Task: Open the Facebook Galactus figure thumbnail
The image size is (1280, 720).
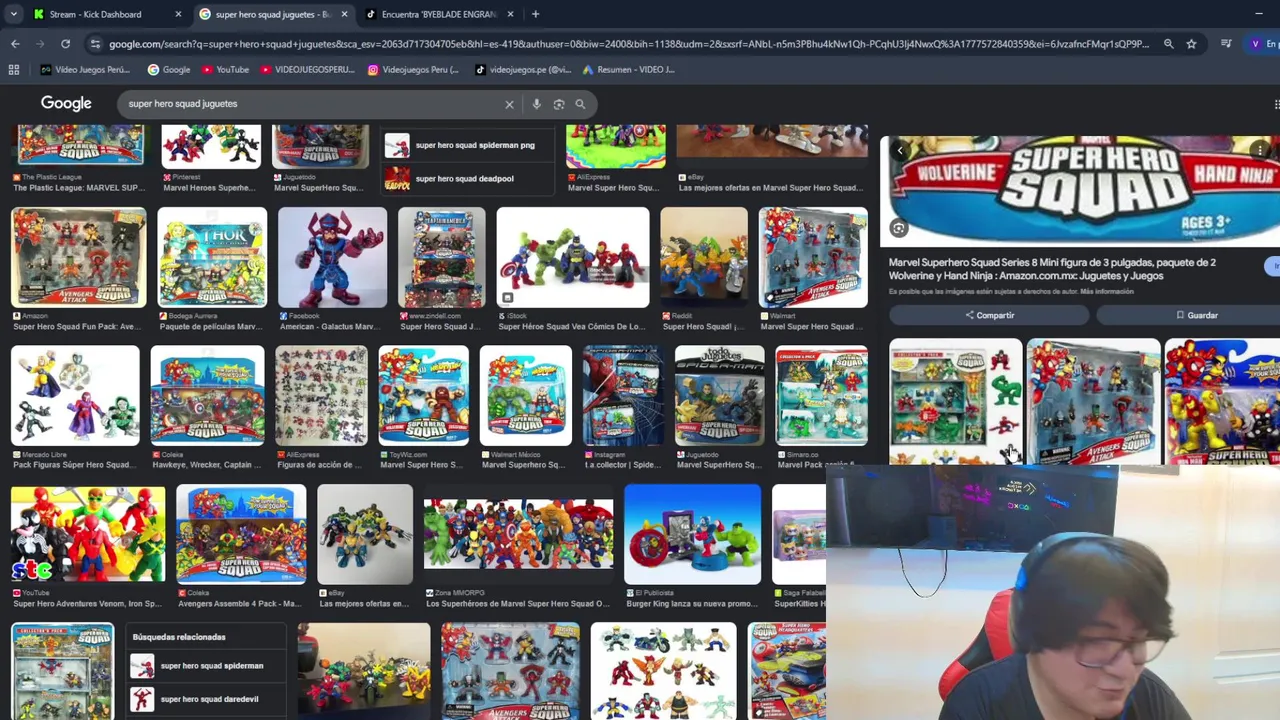Action: [x=332, y=257]
